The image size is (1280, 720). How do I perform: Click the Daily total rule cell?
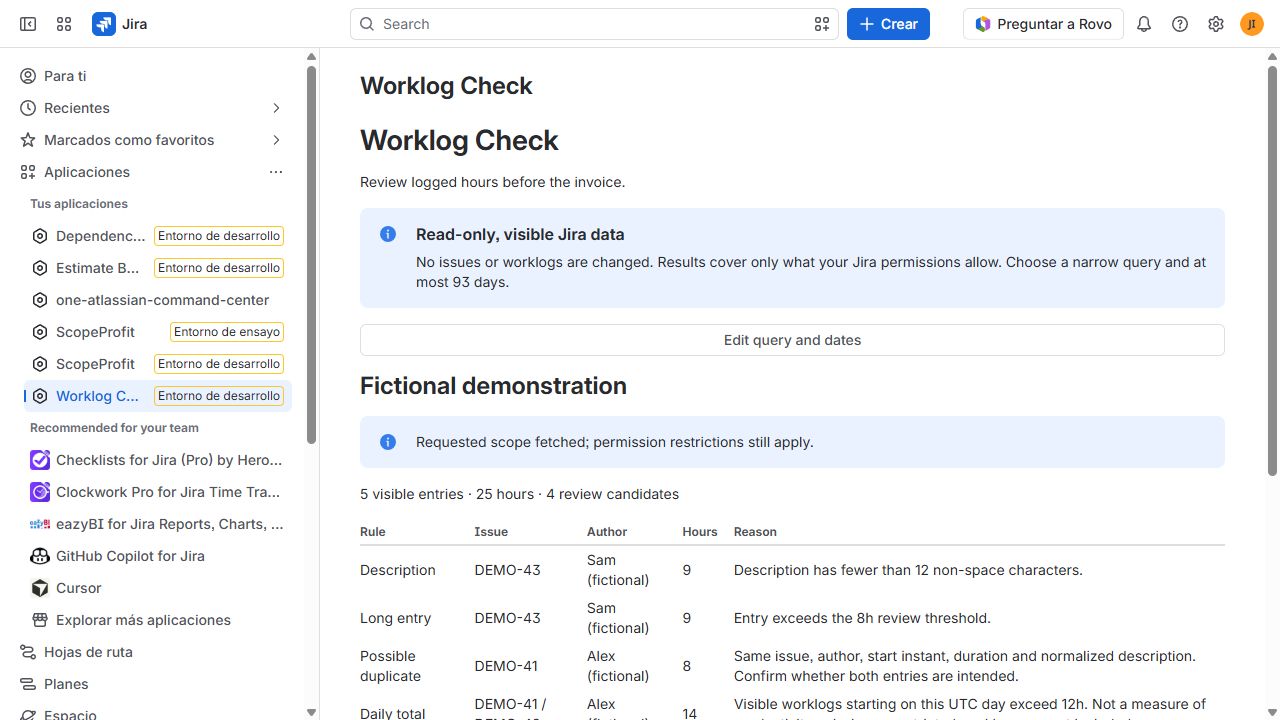[x=393, y=713]
